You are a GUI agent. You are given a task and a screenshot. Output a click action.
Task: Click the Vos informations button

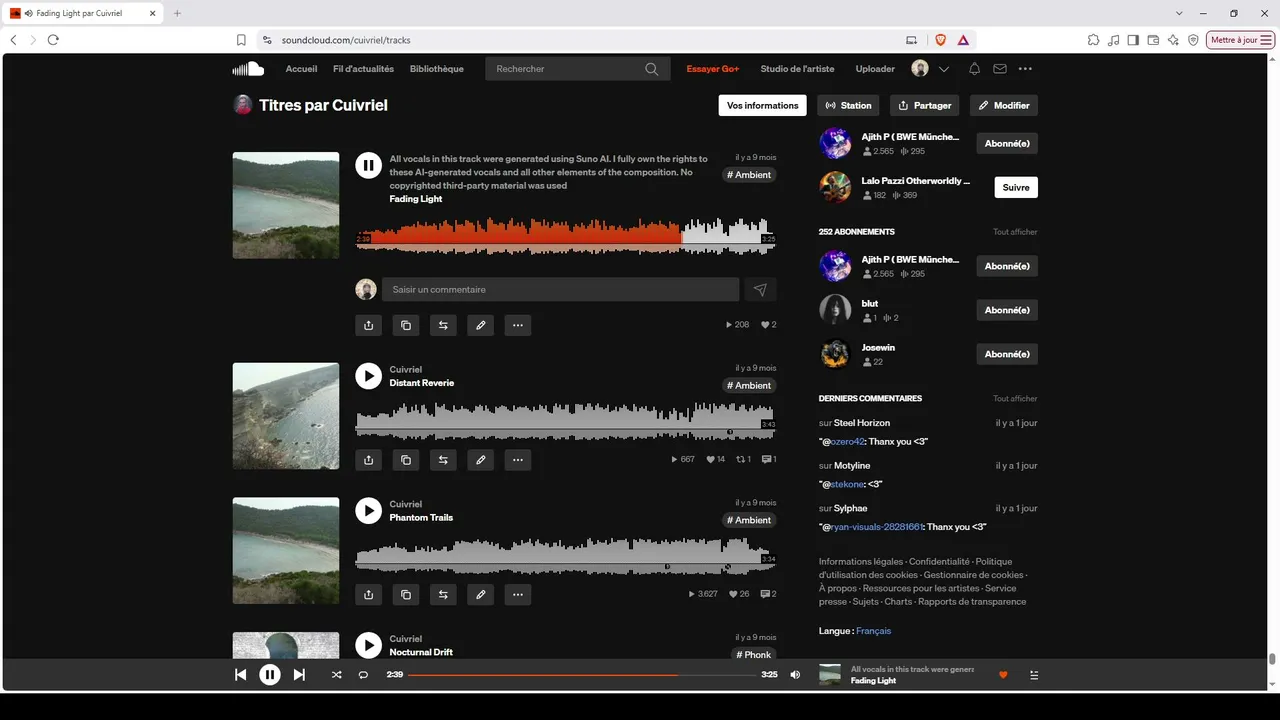(763, 105)
